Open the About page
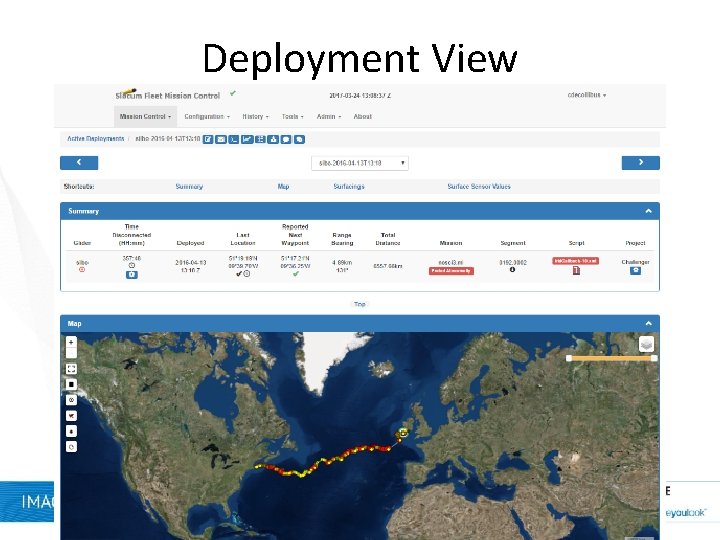The image size is (720, 540). (362, 117)
